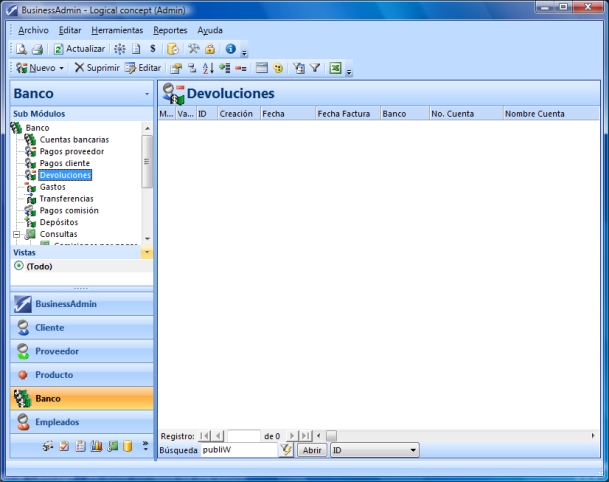Select the (Todo) view radio option

19,266
